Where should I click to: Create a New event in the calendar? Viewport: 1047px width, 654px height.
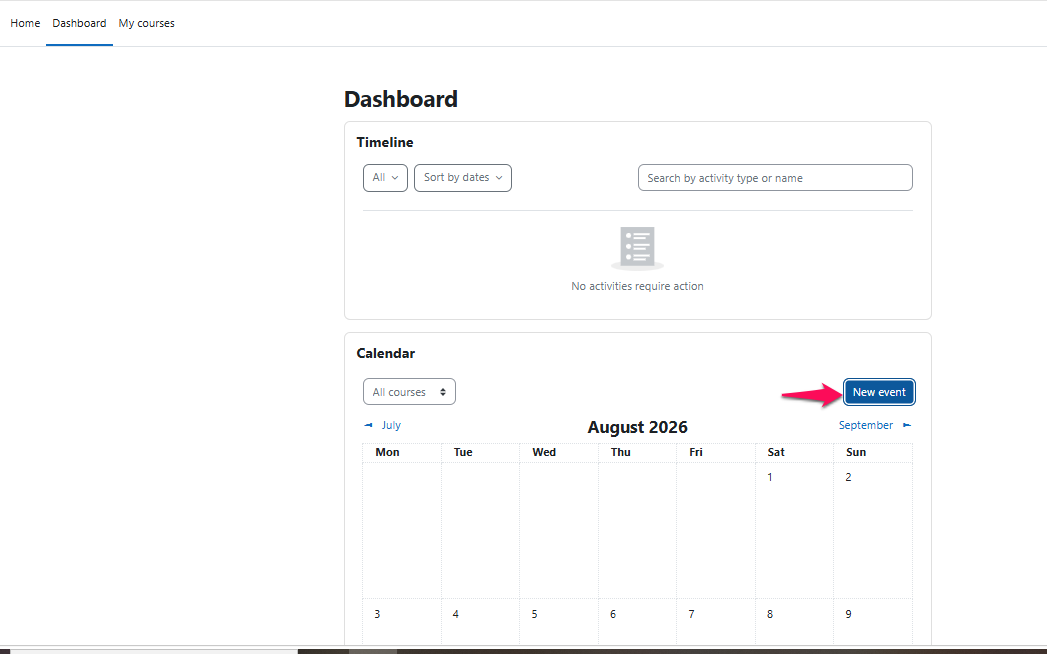tap(879, 392)
